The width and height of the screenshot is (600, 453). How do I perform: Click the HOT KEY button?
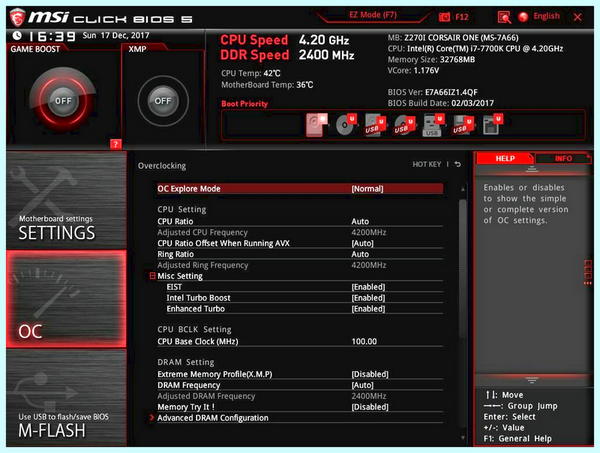pyautogui.click(x=427, y=164)
